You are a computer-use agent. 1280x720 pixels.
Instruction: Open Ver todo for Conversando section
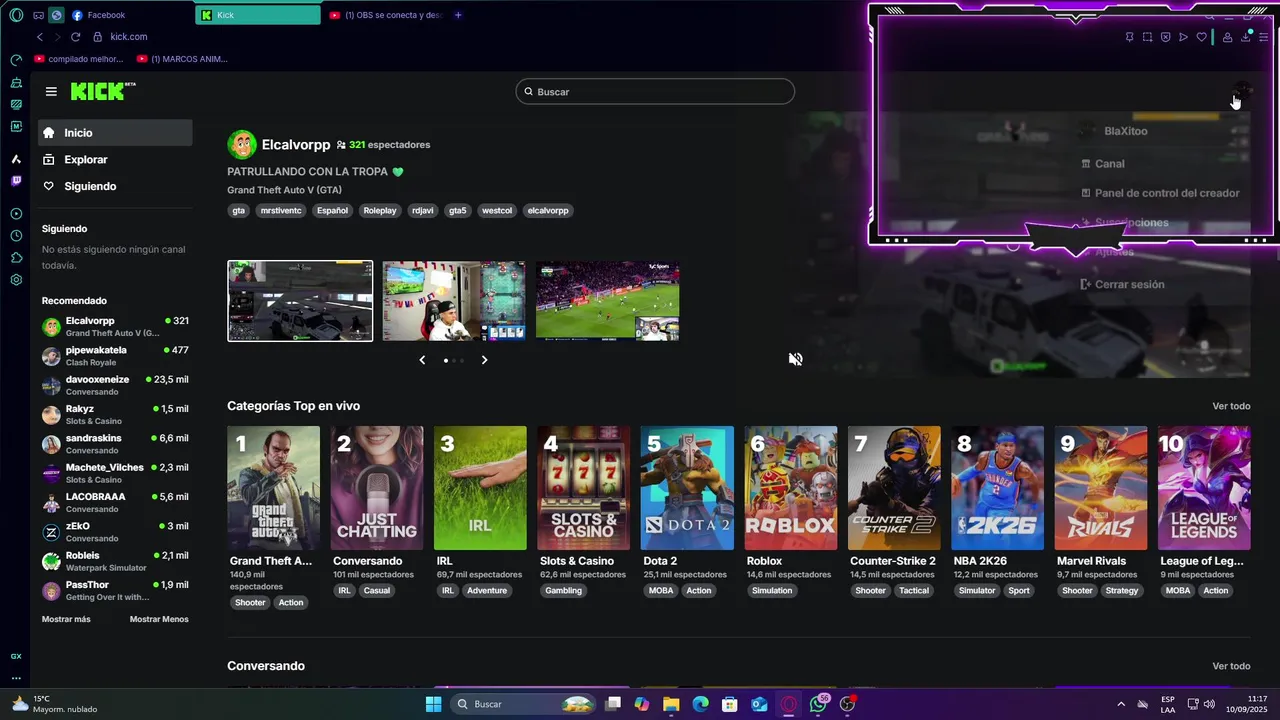click(x=1231, y=666)
